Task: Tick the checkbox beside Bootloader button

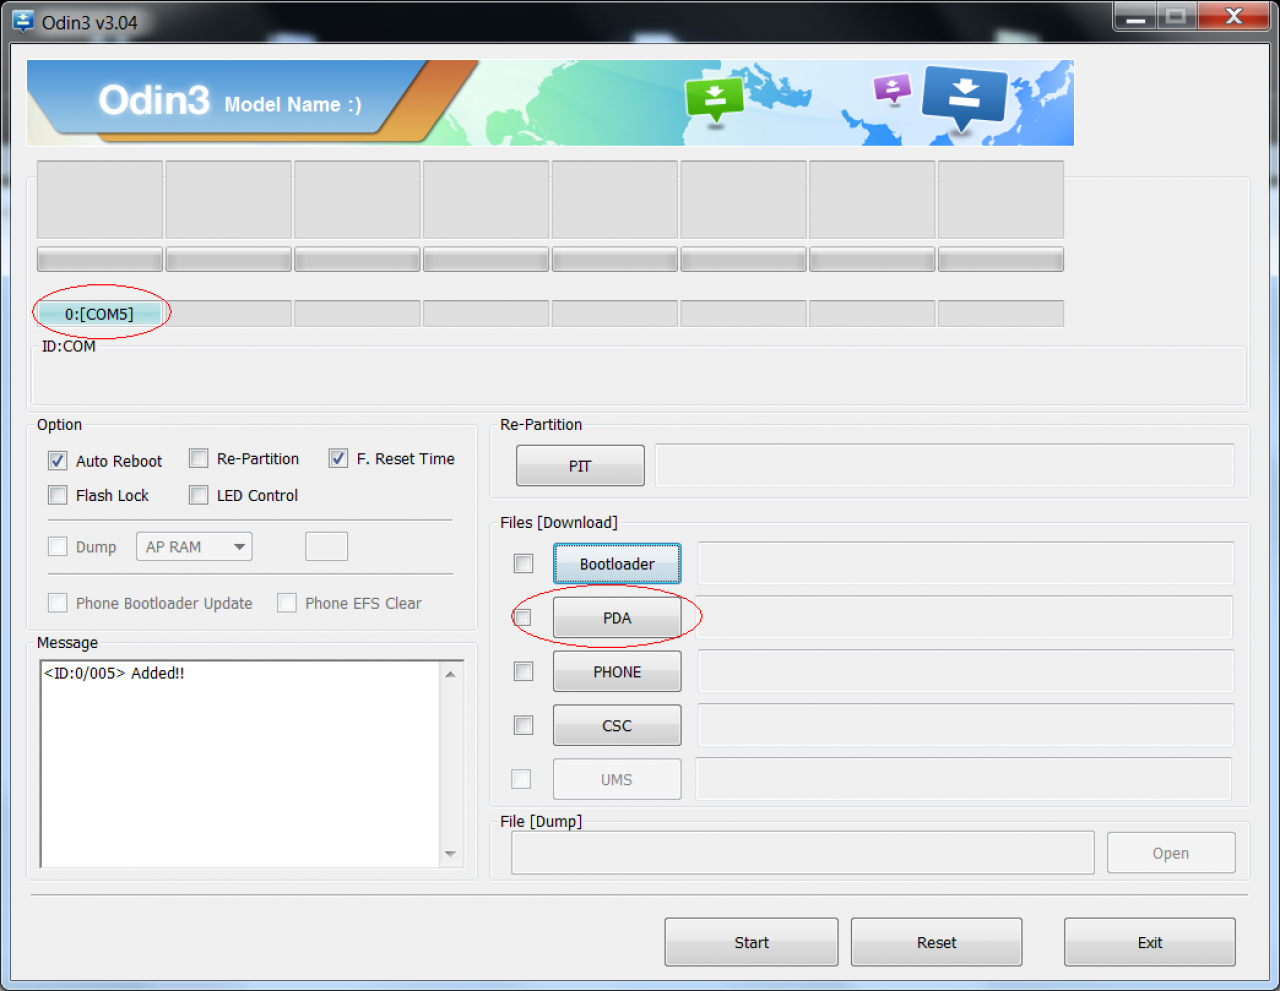Action: (x=523, y=564)
